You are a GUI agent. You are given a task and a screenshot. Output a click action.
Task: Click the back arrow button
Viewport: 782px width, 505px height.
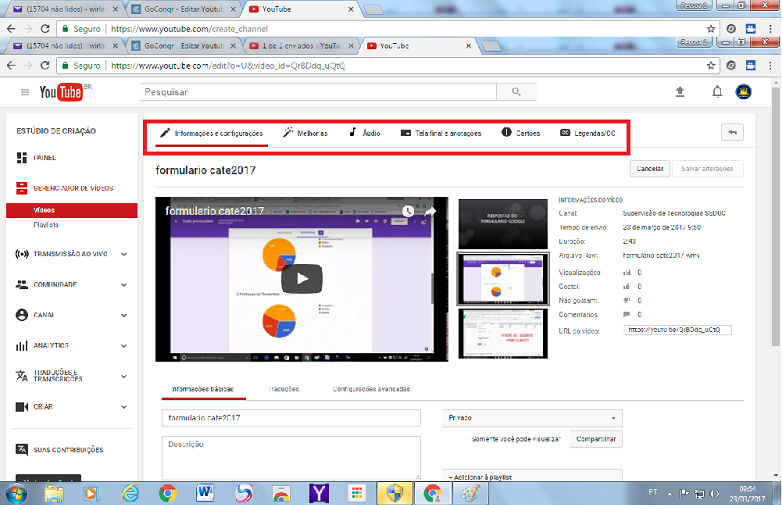[x=732, y=132]
